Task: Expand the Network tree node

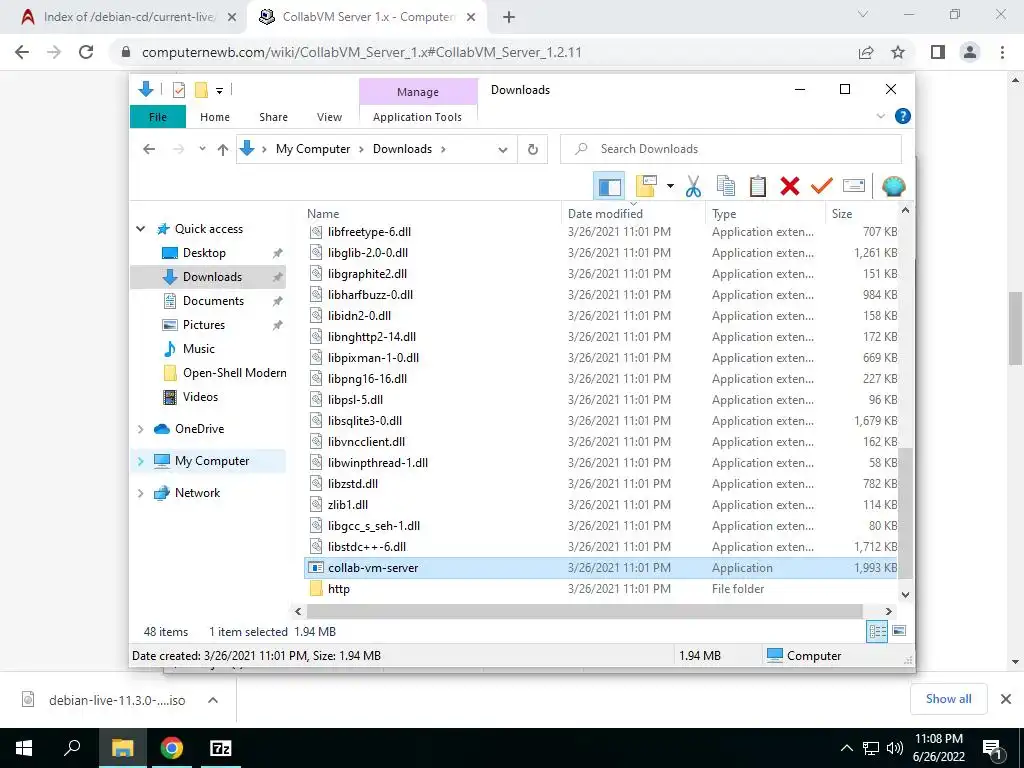Action: pos(140,493)
